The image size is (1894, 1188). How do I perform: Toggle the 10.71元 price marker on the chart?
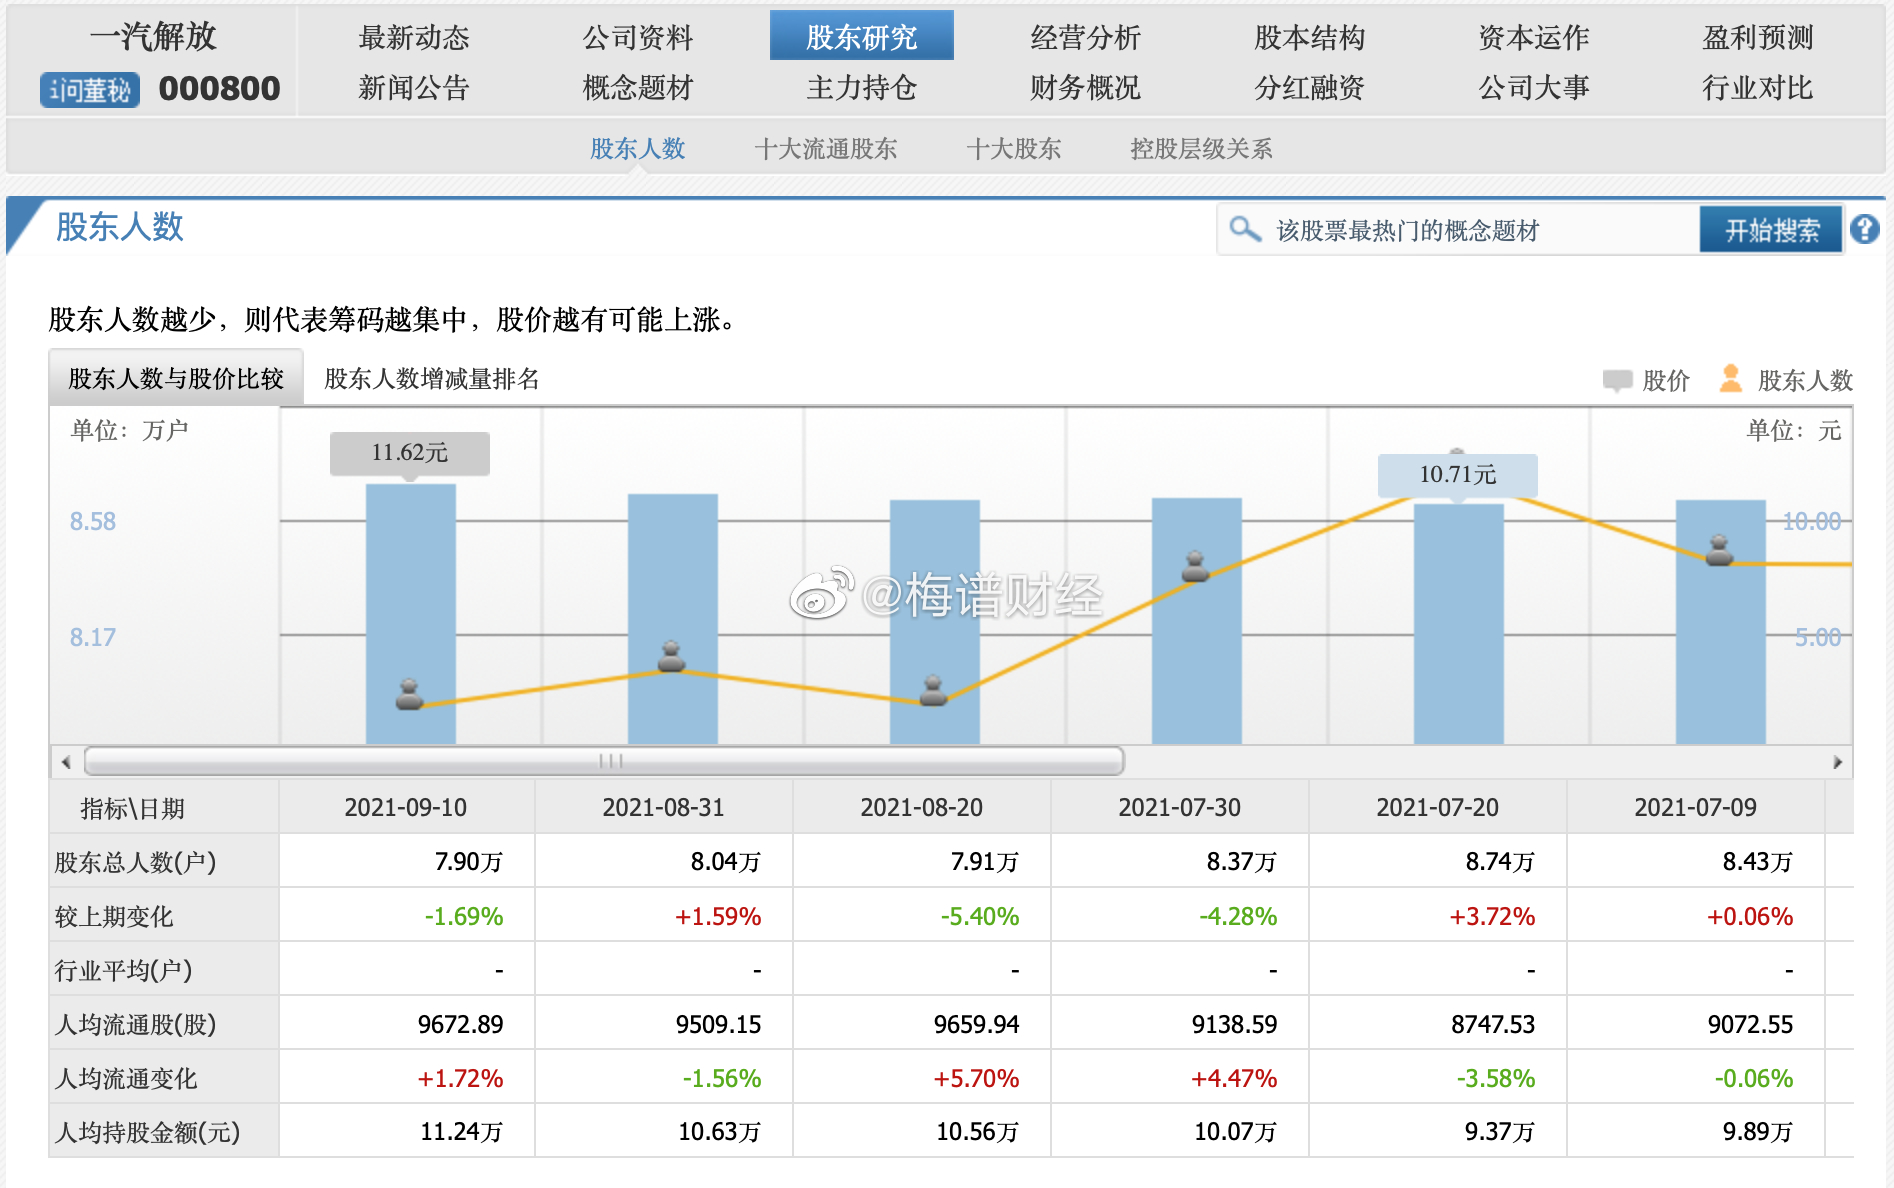click(1456, 476)
